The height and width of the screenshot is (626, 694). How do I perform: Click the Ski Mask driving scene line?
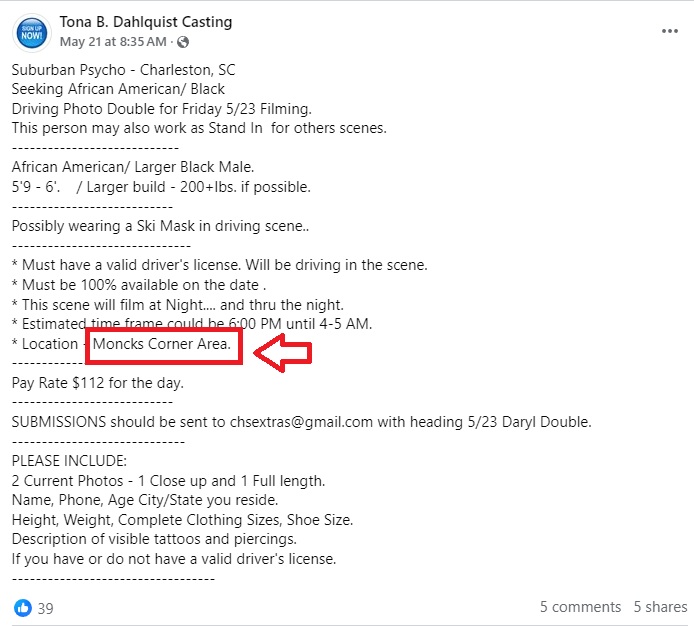pos(160,226)
